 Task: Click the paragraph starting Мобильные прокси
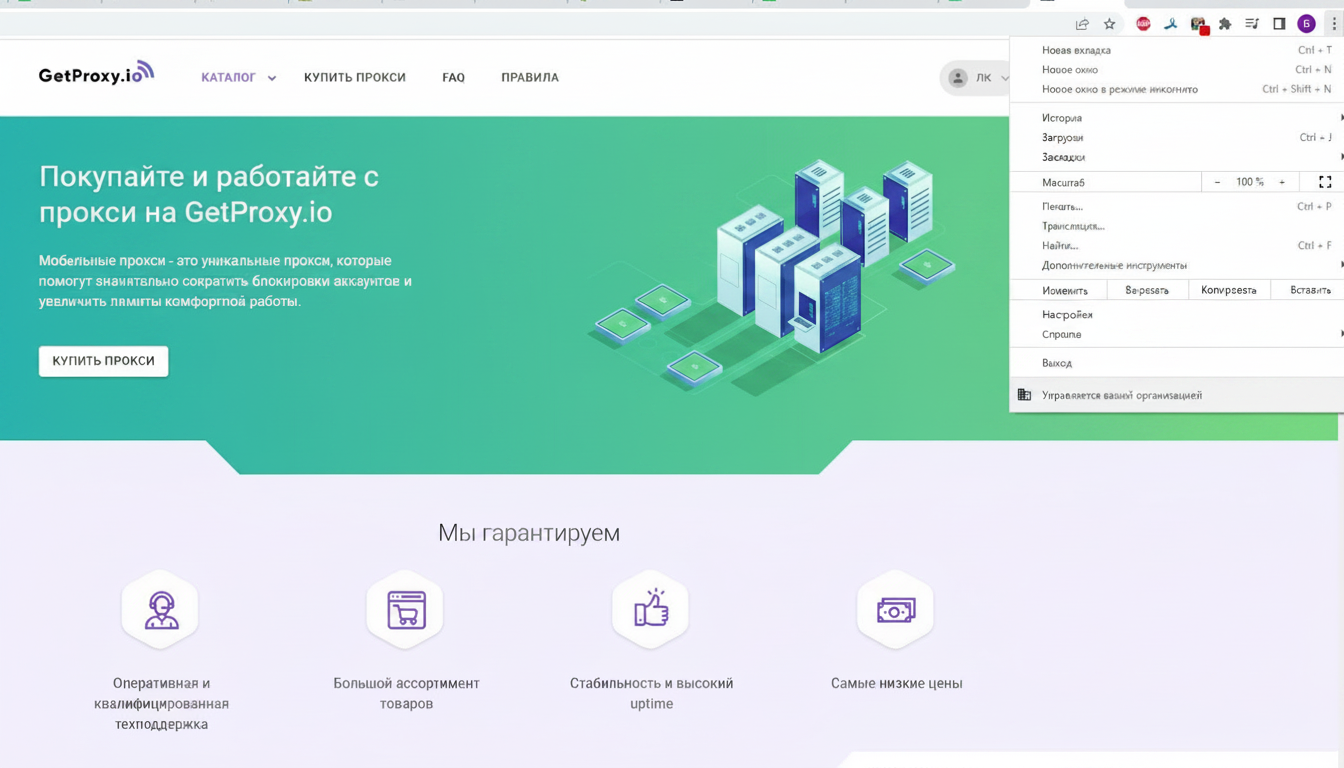[x=225, y=281]
